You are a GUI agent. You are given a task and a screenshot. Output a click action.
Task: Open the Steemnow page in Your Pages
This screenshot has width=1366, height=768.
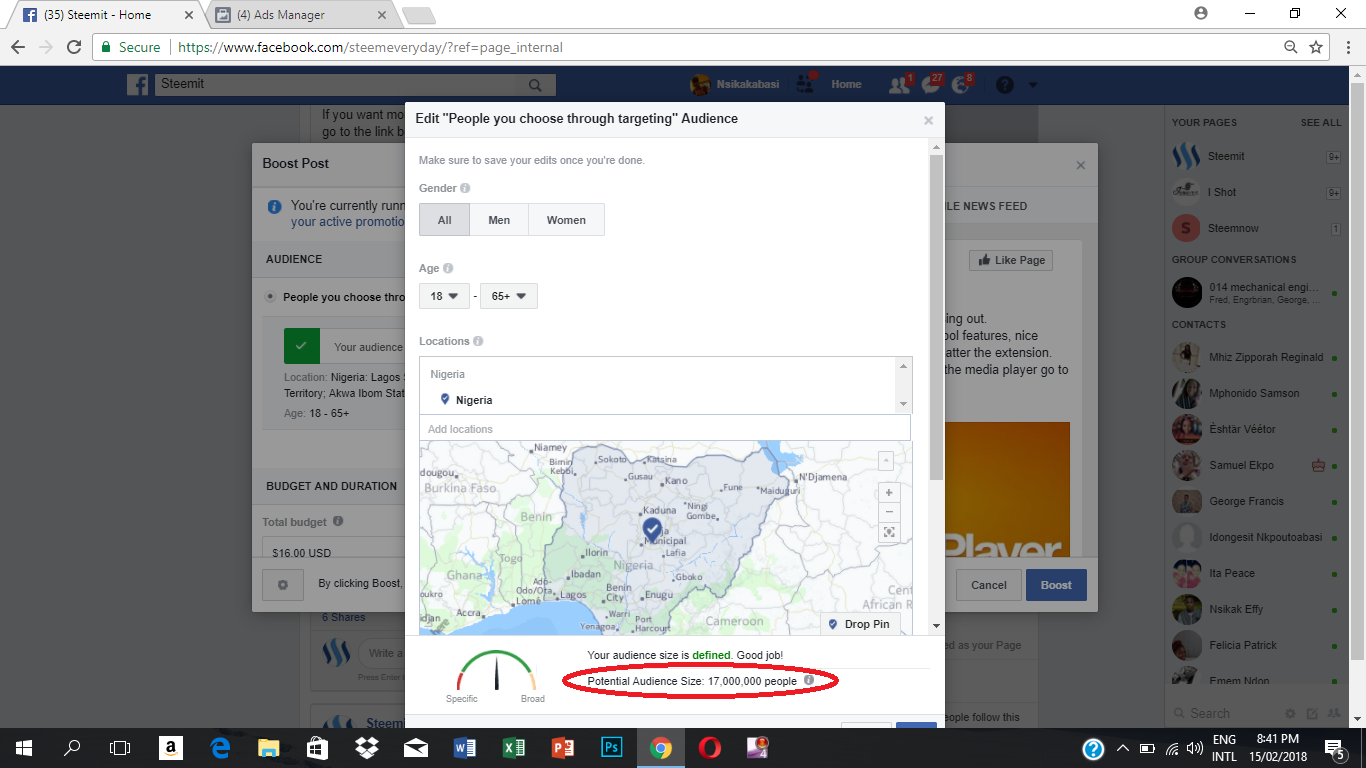[x=1257, y=228]
